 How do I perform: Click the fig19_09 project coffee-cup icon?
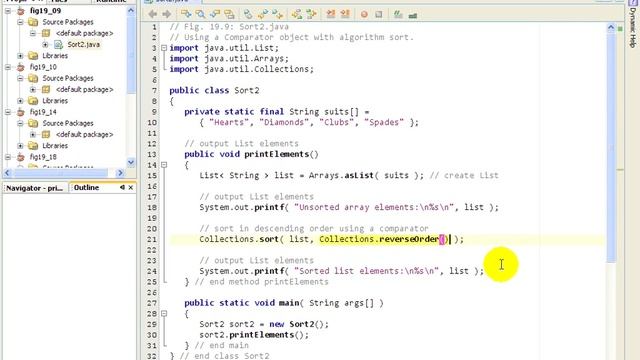(20, 11)
